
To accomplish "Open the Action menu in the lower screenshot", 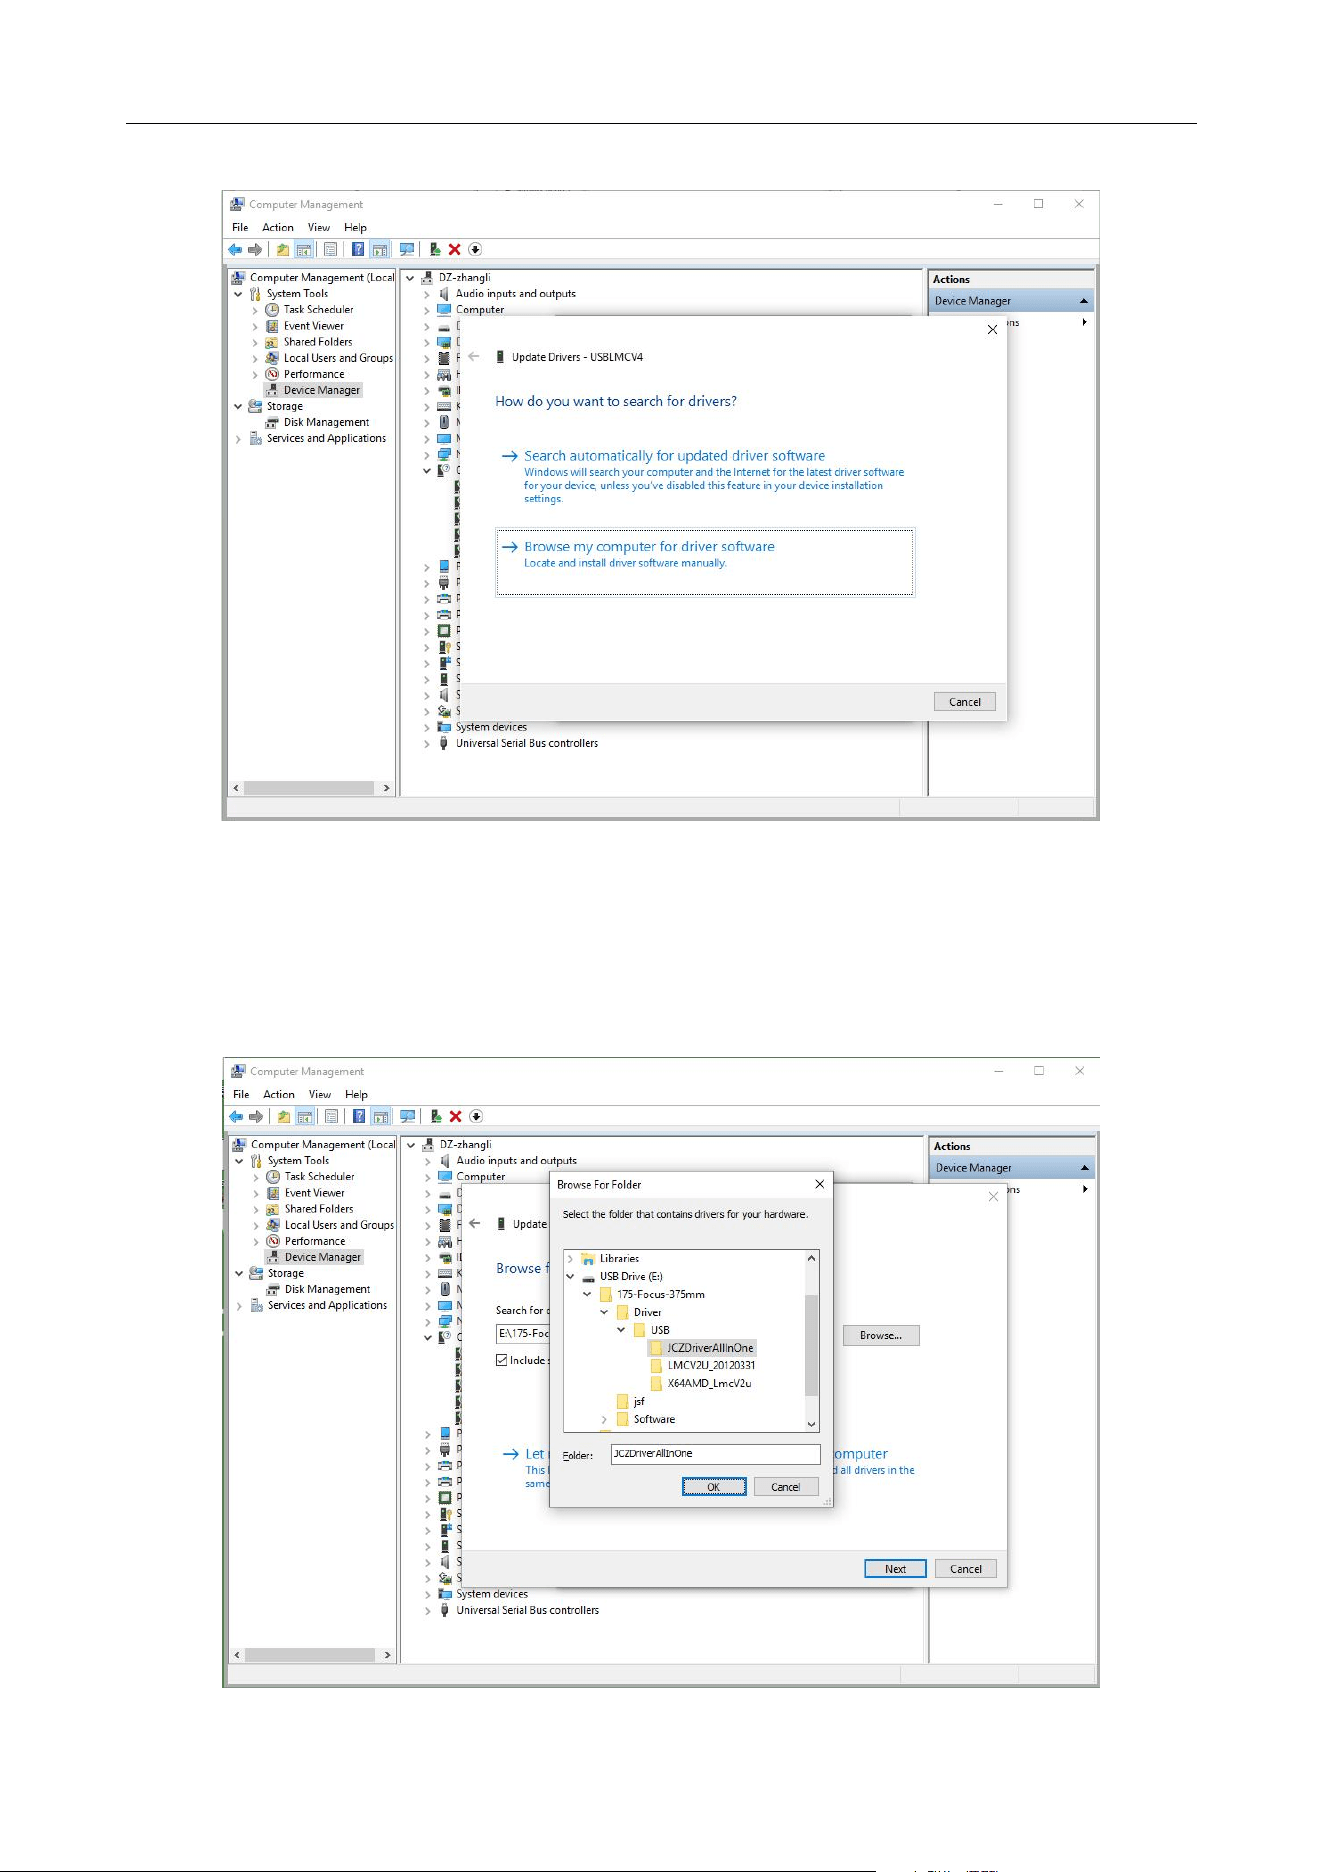I will tap(279, 1095).
